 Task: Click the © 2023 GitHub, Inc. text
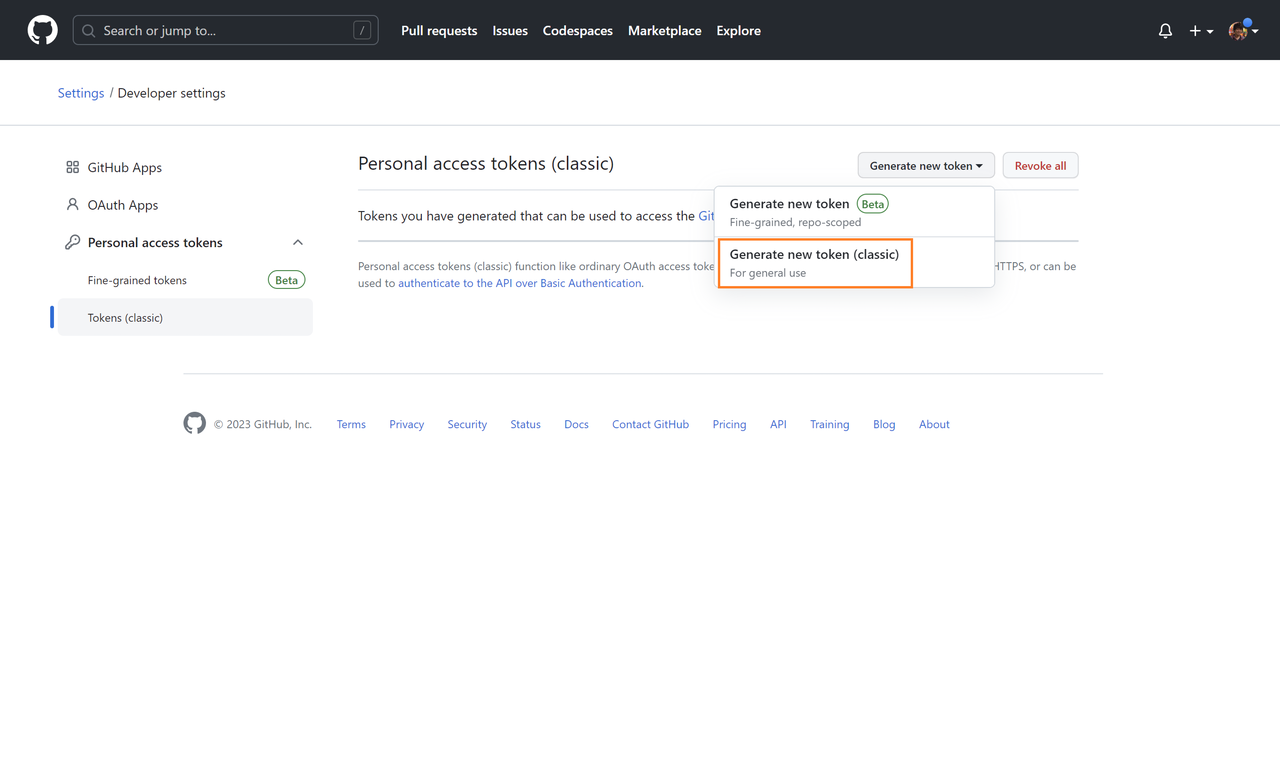(263, 424)
